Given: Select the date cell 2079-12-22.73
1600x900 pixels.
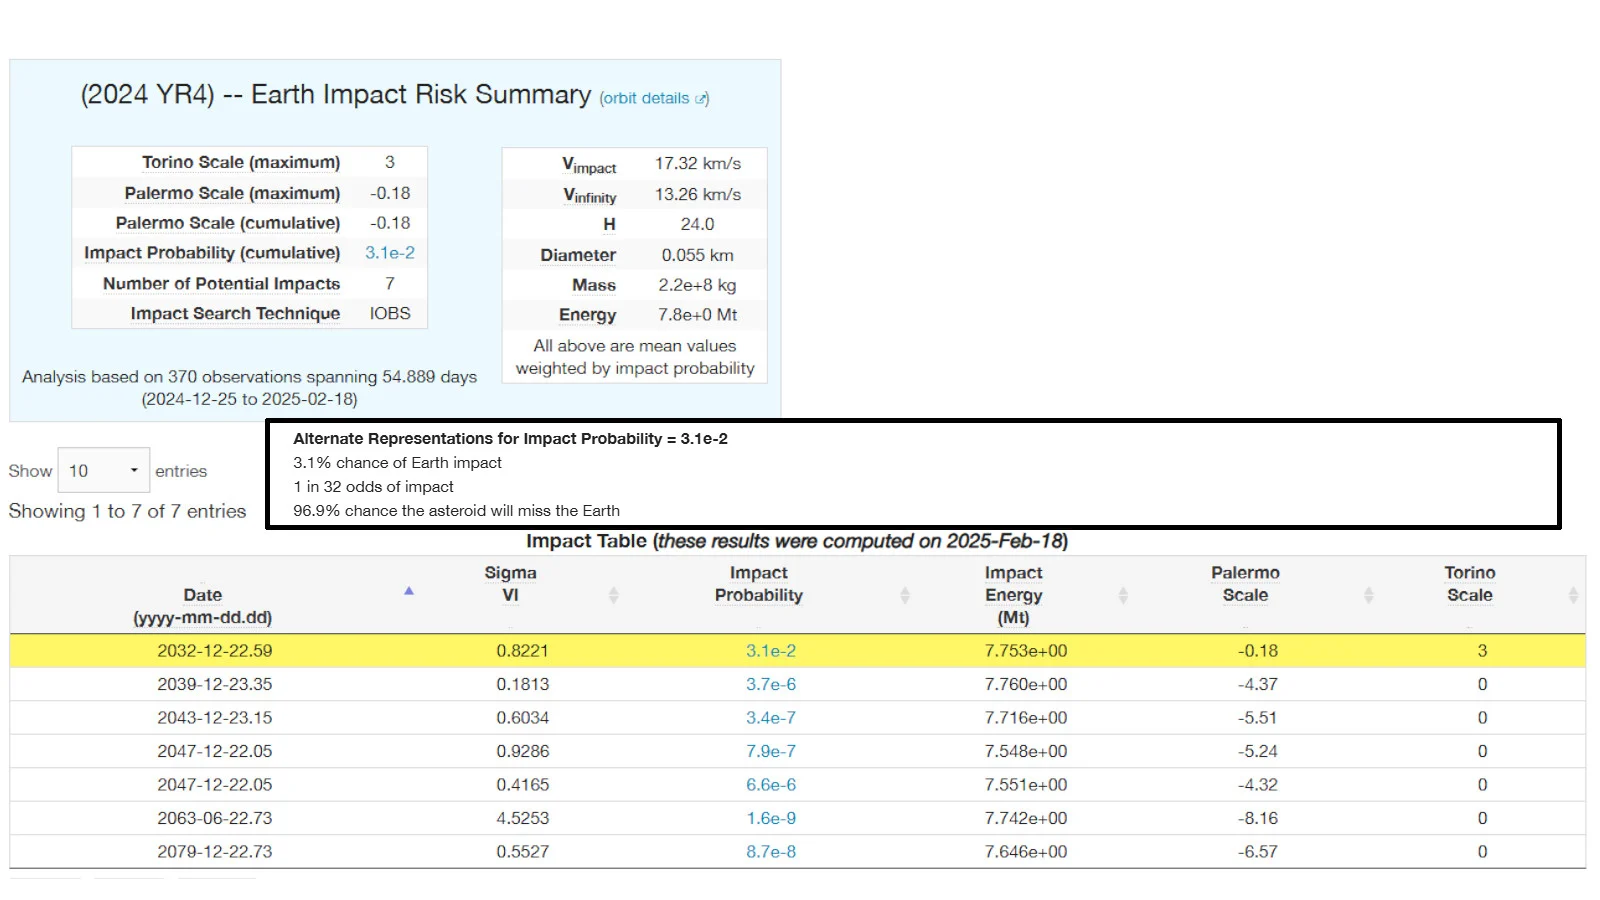Looking at the screenshot, I should click(215, 852).
